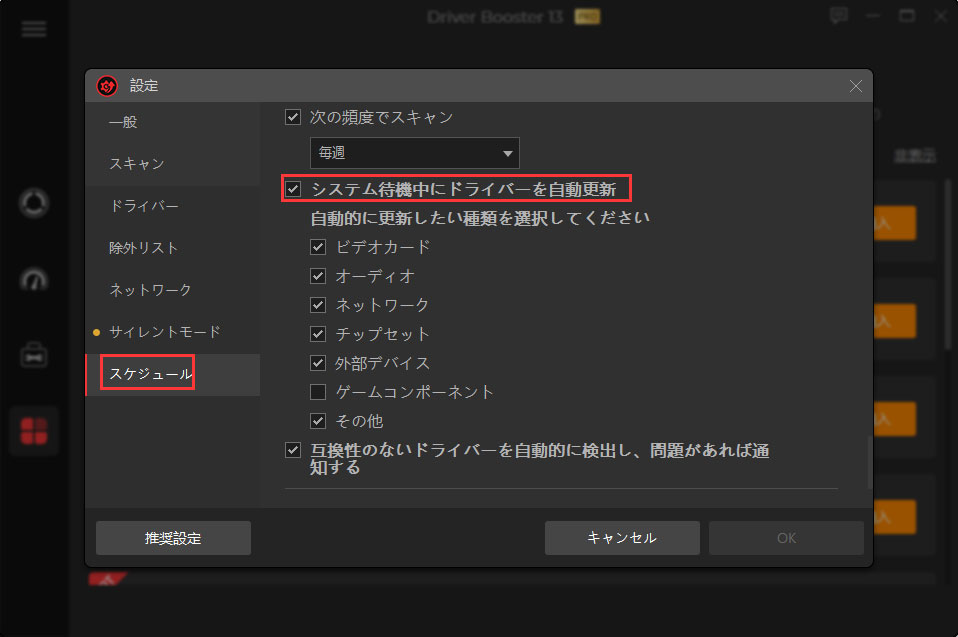
Task: Click the キャンセル button
Action: coord(622,538)
